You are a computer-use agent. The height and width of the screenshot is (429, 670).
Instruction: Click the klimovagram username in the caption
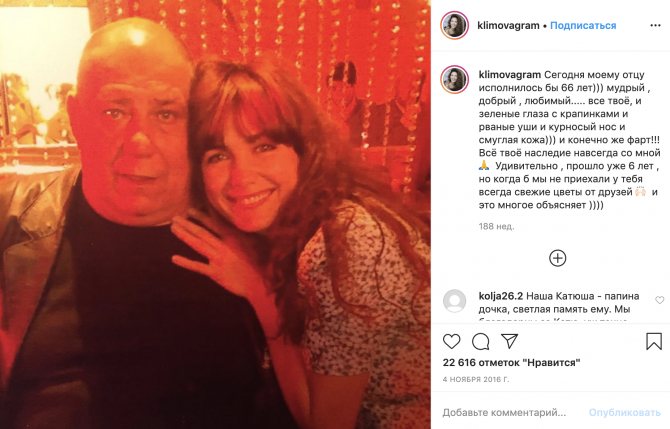[x=511, y=74]
